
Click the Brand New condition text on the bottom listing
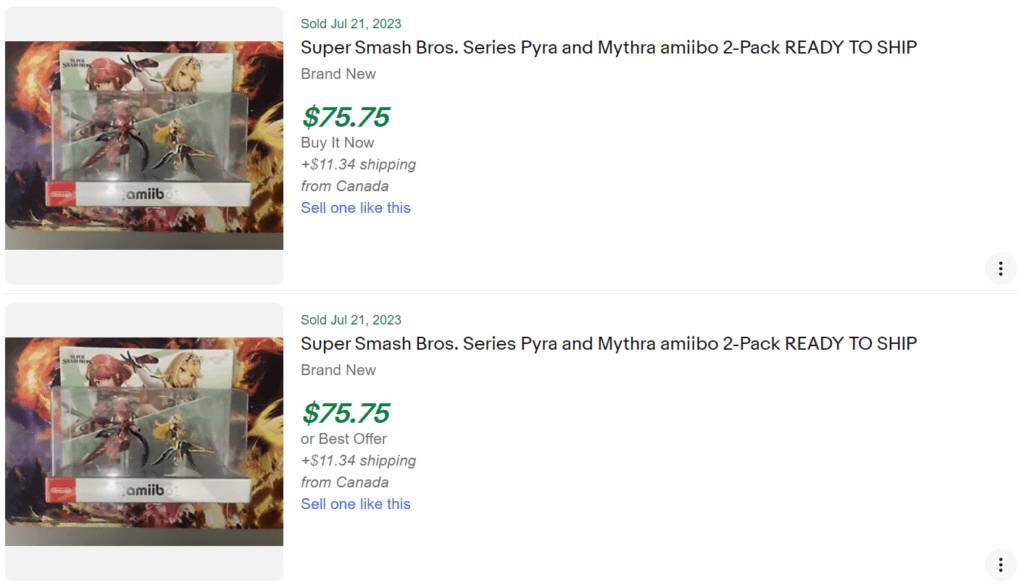(x=337, y=370)
